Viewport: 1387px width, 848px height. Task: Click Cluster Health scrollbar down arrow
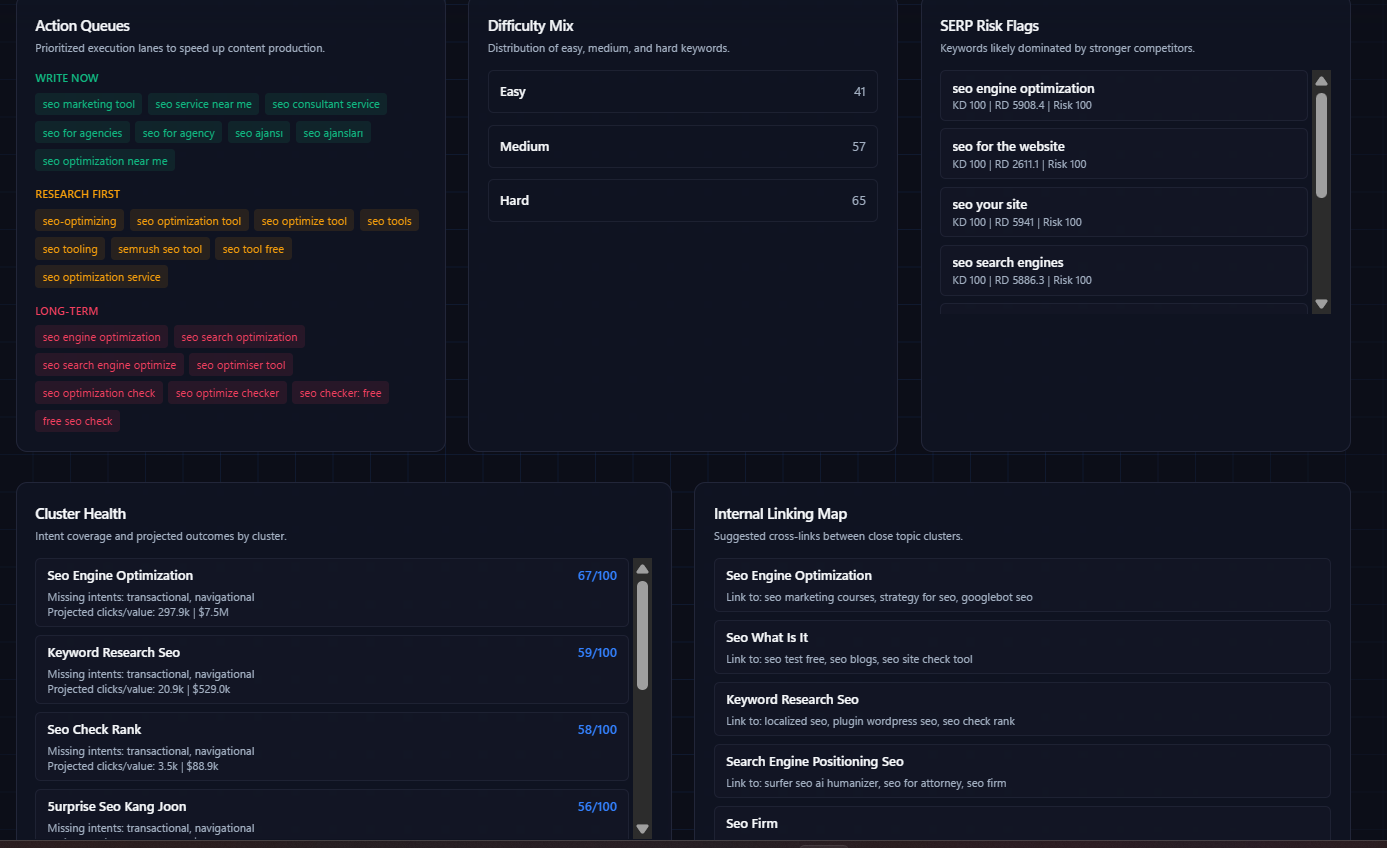point(643,828)
